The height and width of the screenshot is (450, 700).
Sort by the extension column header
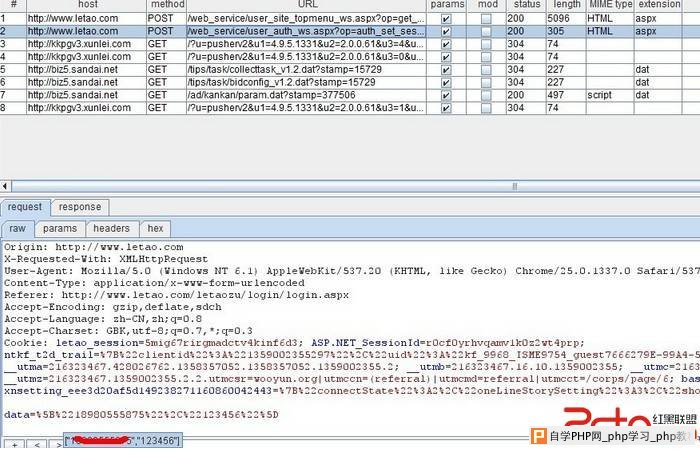[658, 4]
